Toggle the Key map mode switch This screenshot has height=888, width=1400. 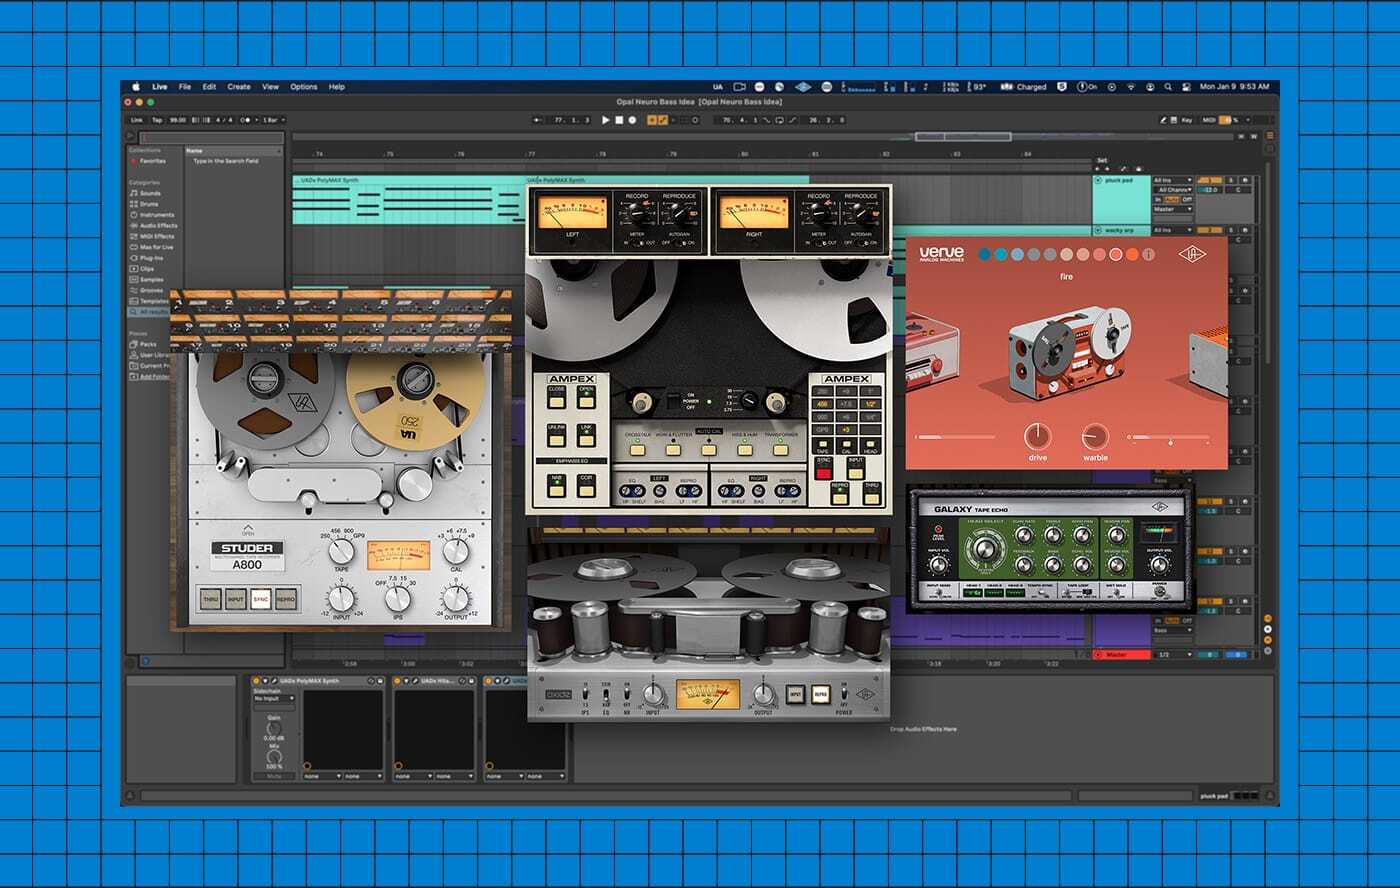[1187, 120]
